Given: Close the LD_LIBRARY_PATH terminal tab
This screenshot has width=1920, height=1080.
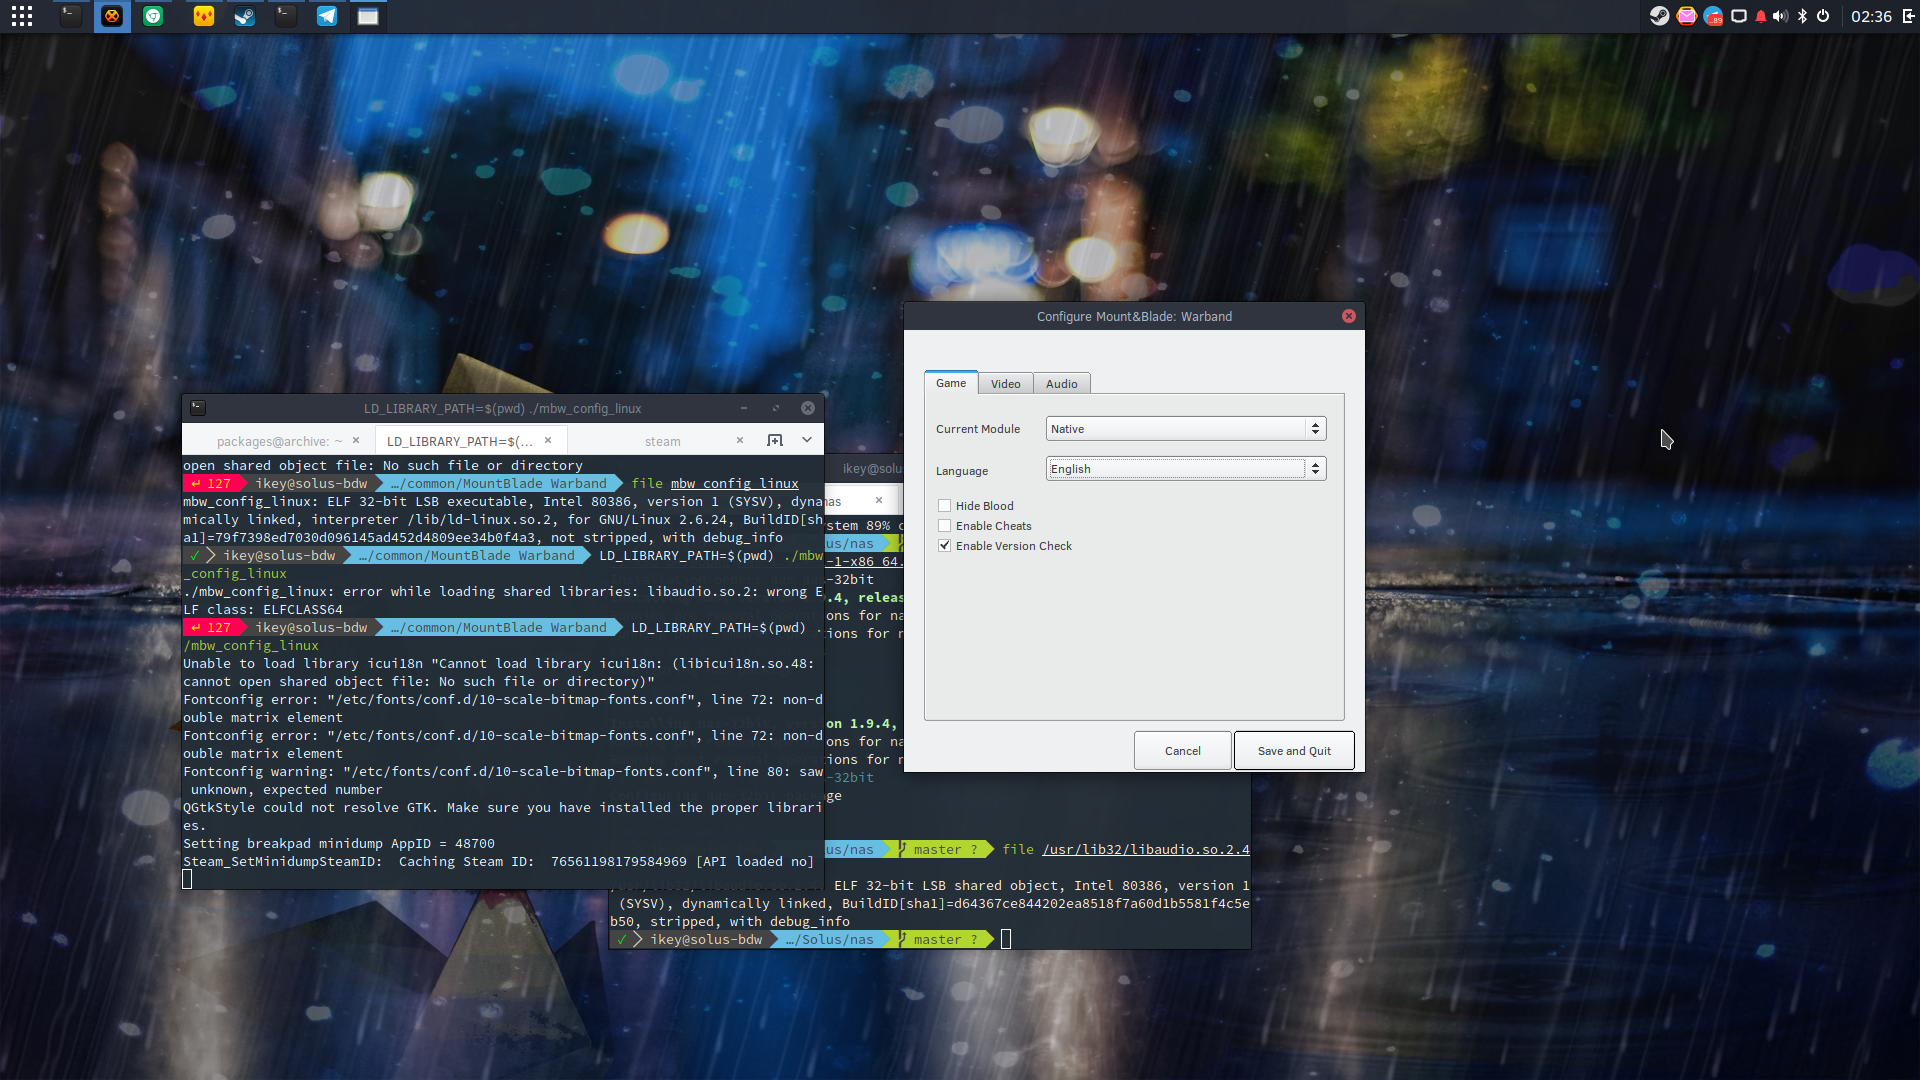Looking at the screenshot, I should click(548, 440).
